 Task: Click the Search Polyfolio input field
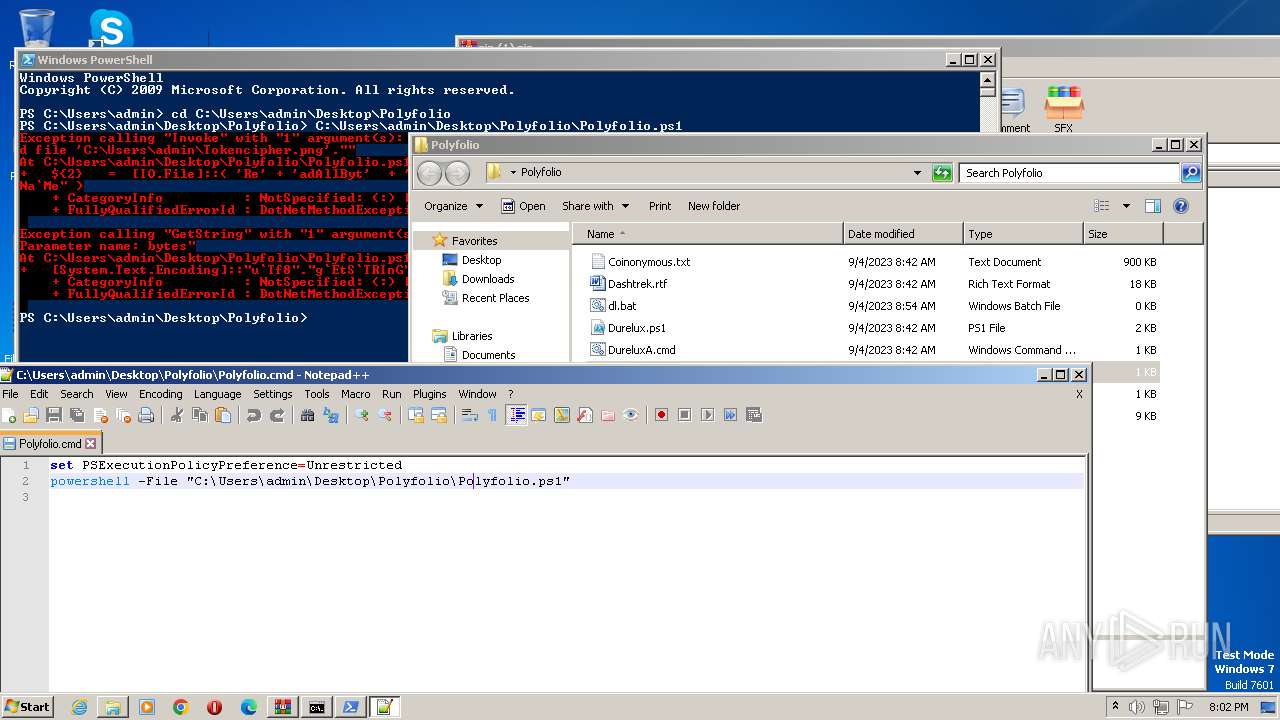1069,173
